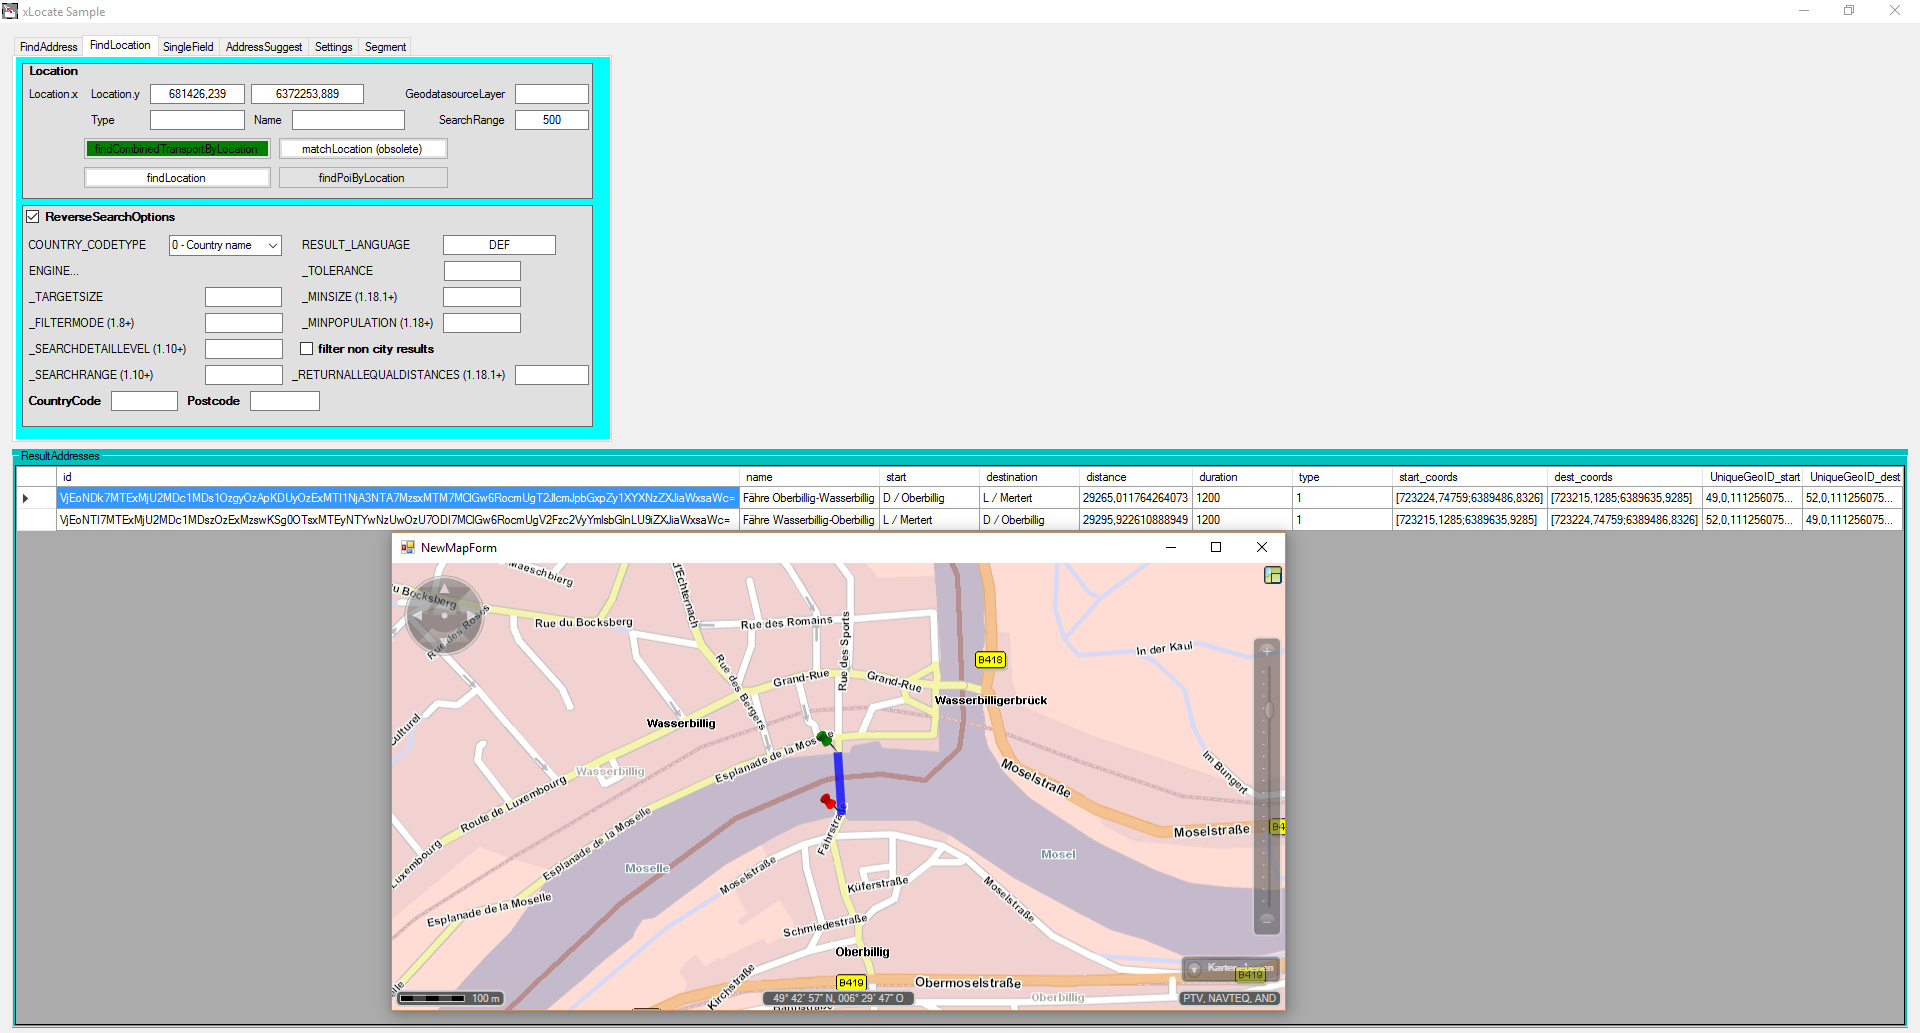The height and width of the screenshot is (1033, 1920).
Task: Switch to the AddressSuggest tab
Action: 263,47
